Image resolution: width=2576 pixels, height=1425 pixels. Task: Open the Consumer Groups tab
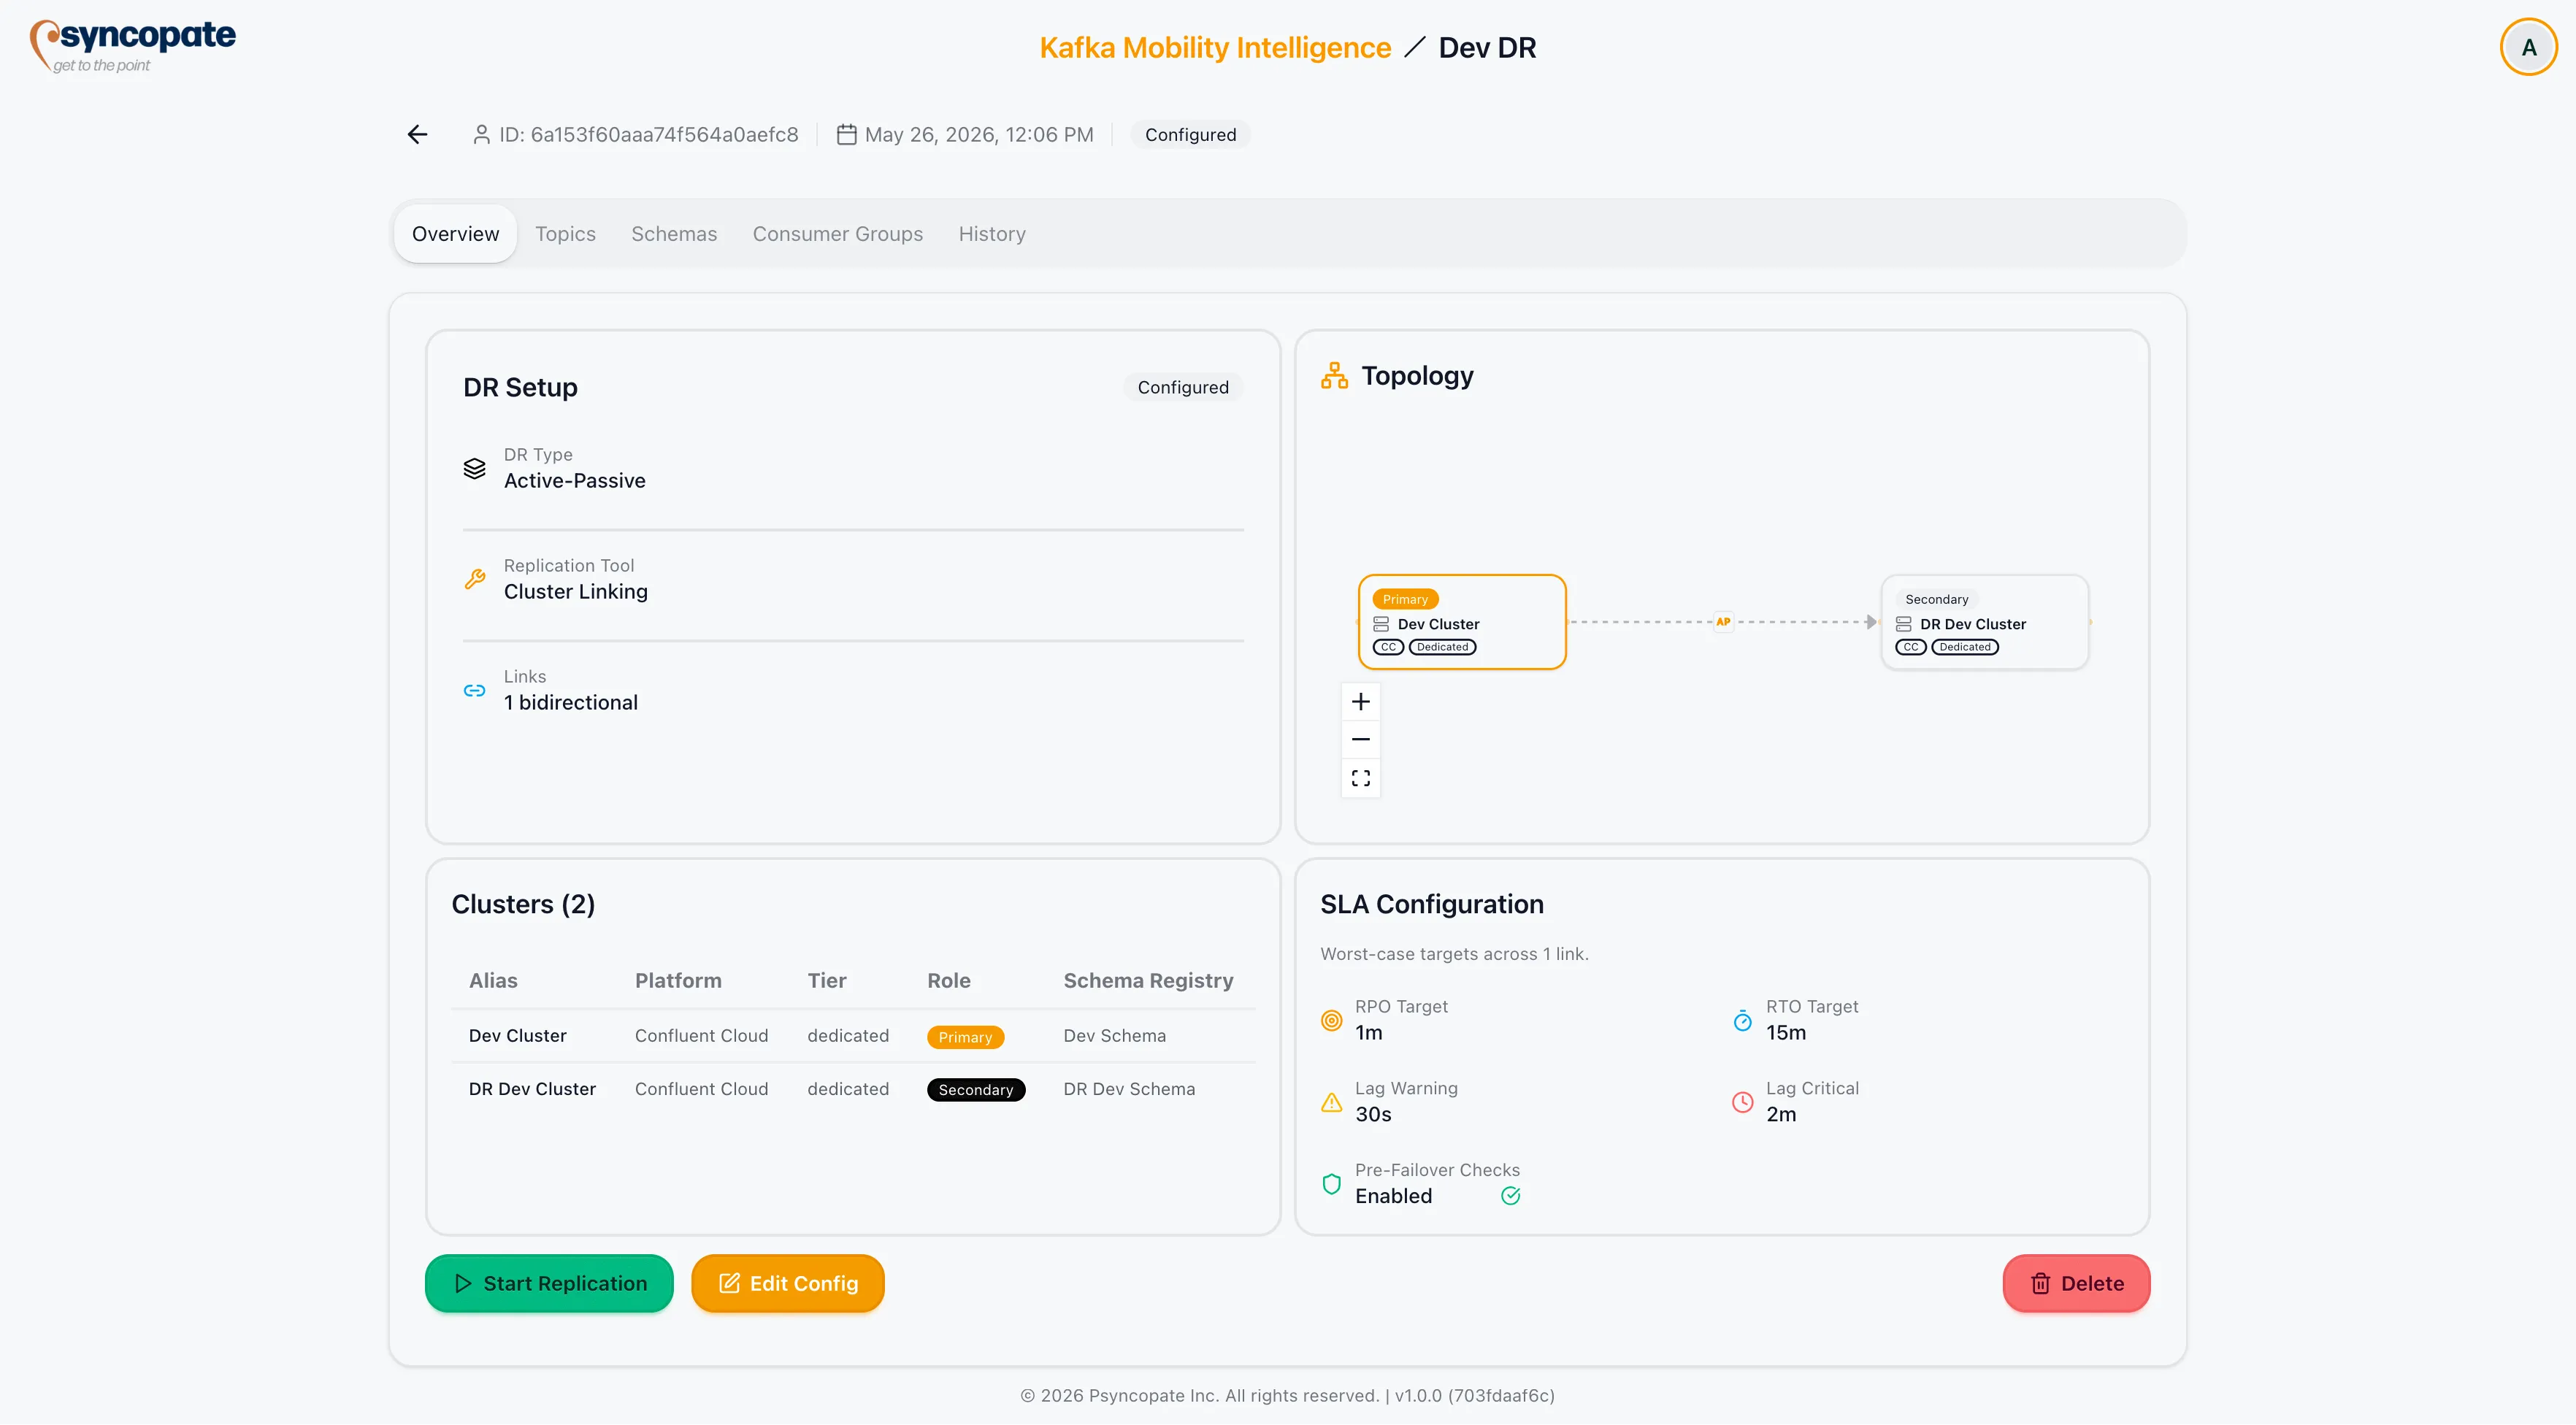coord(838,234)
